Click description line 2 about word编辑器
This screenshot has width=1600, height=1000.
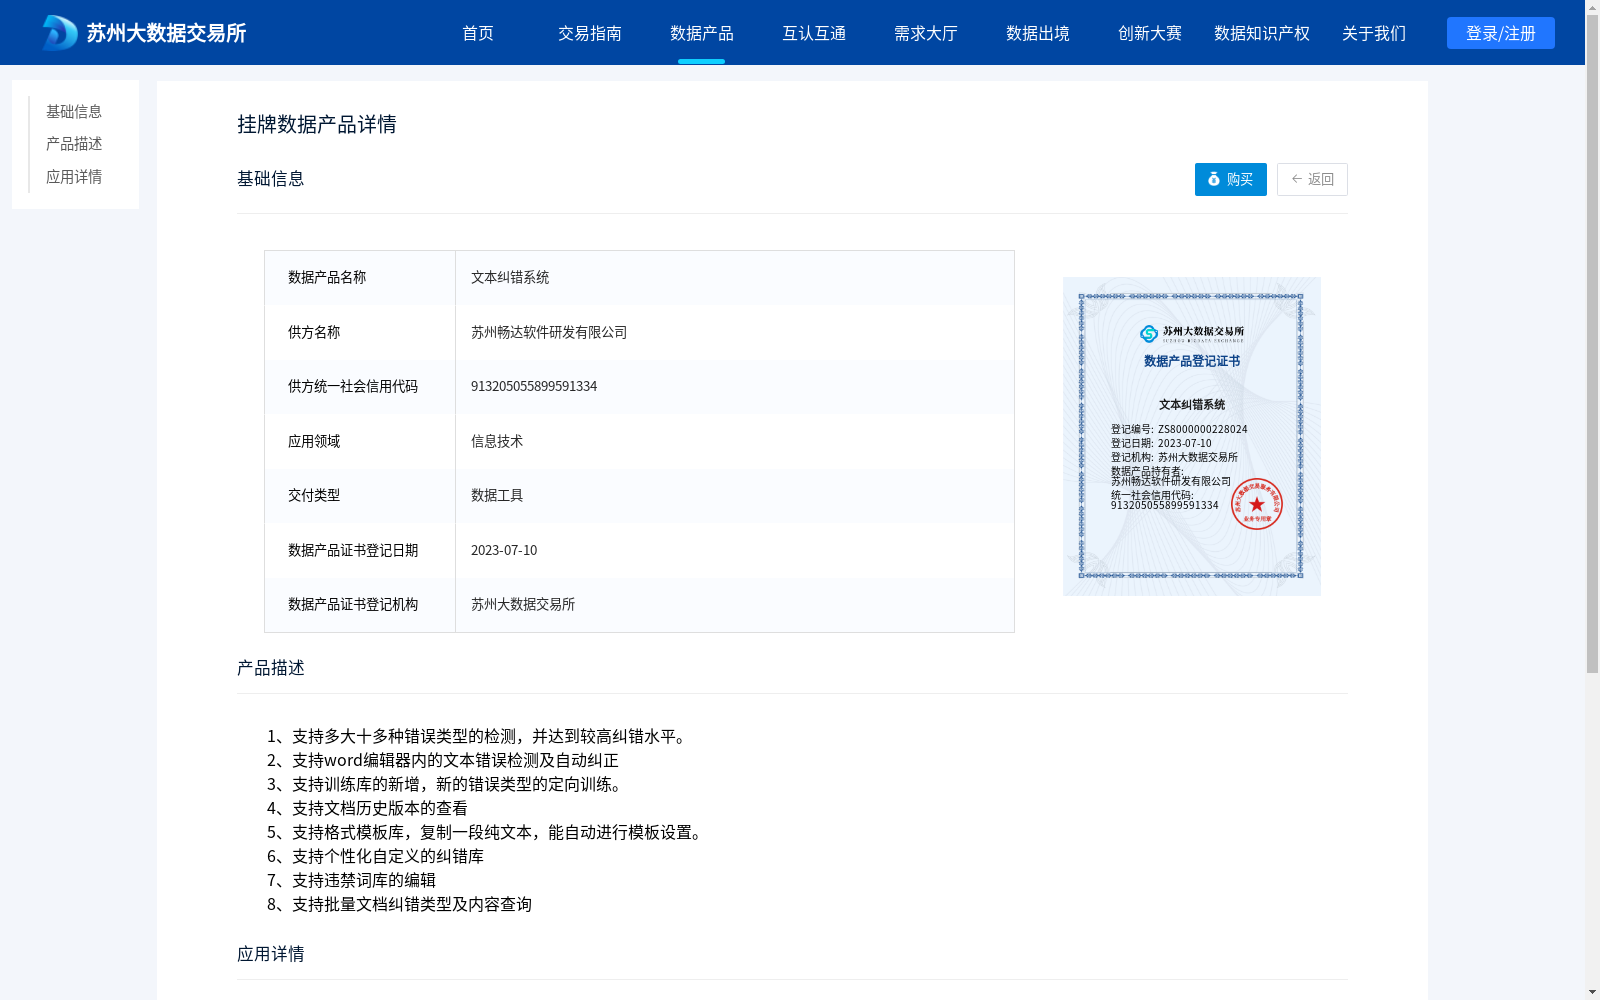[443, 760]
